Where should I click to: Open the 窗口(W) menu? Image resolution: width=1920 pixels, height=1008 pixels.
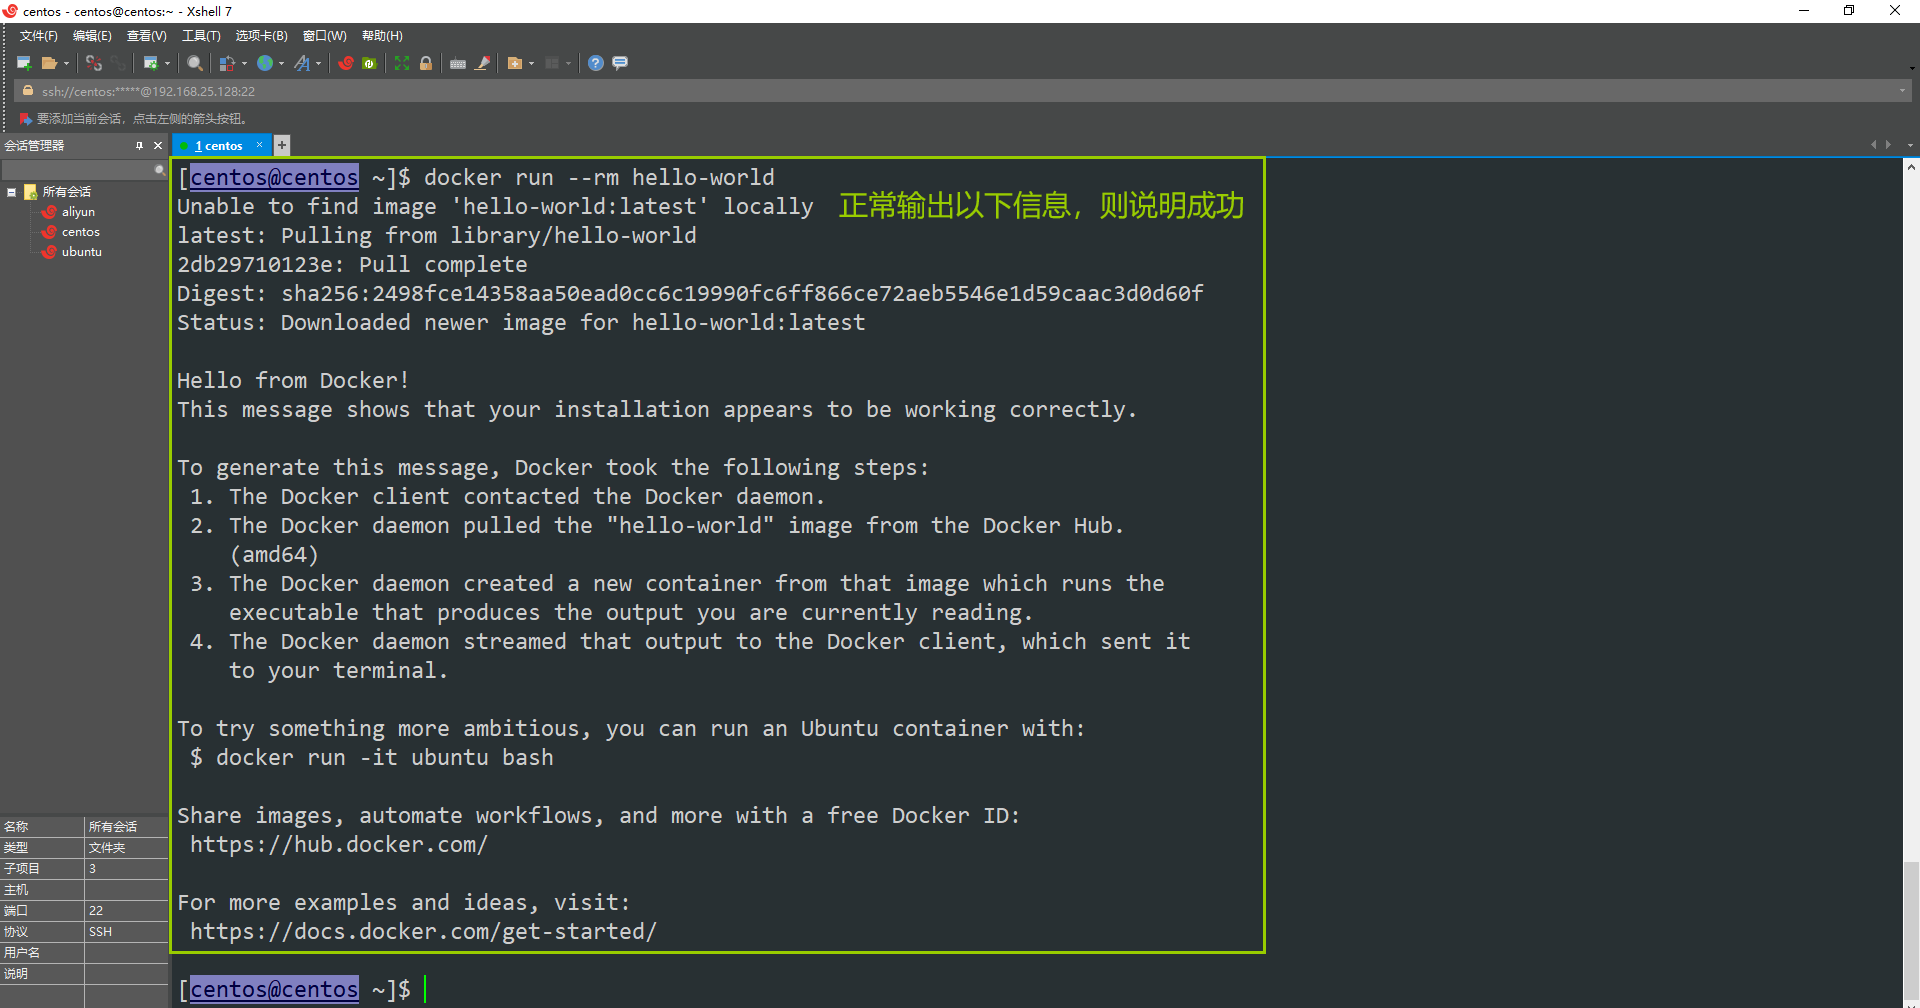coord(325,36)
